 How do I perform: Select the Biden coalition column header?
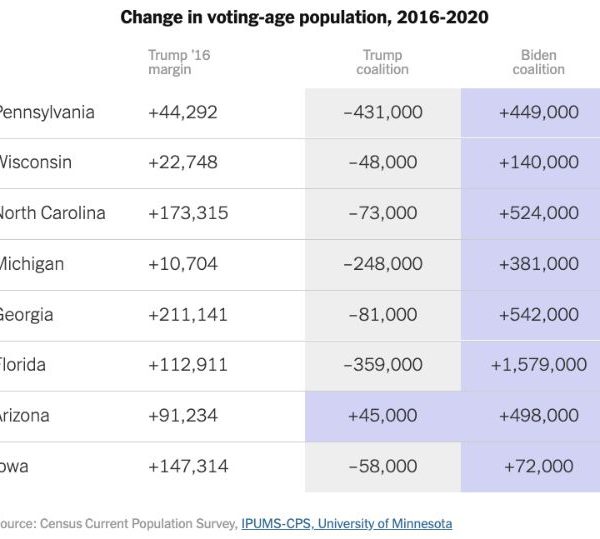538,62
